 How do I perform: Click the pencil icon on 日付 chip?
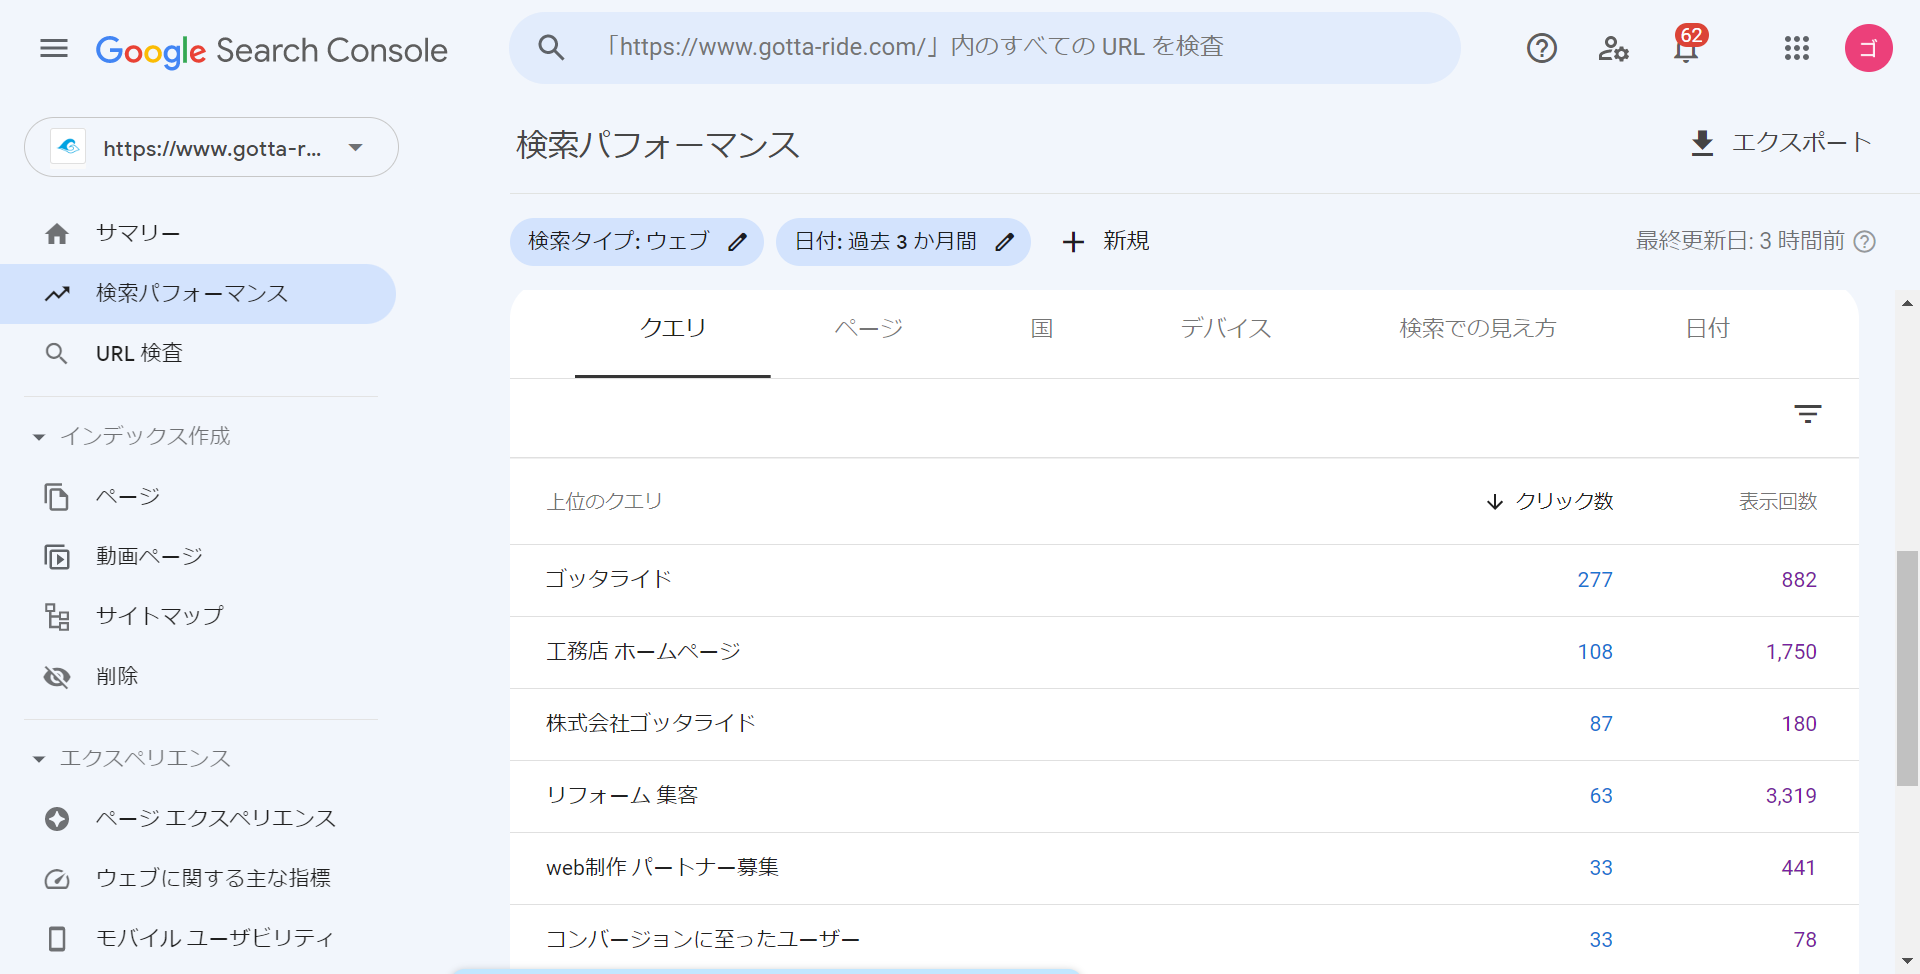tap(1005, 242)
